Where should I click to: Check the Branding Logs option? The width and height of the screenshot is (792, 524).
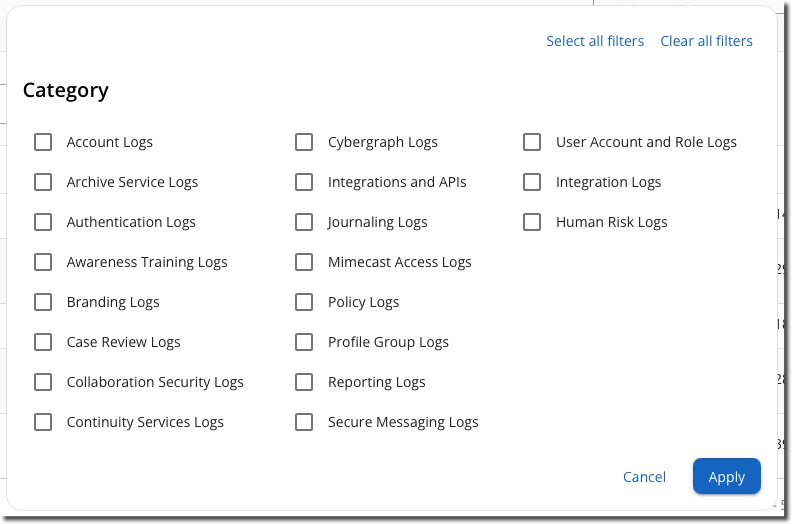(x=43, y=302)
